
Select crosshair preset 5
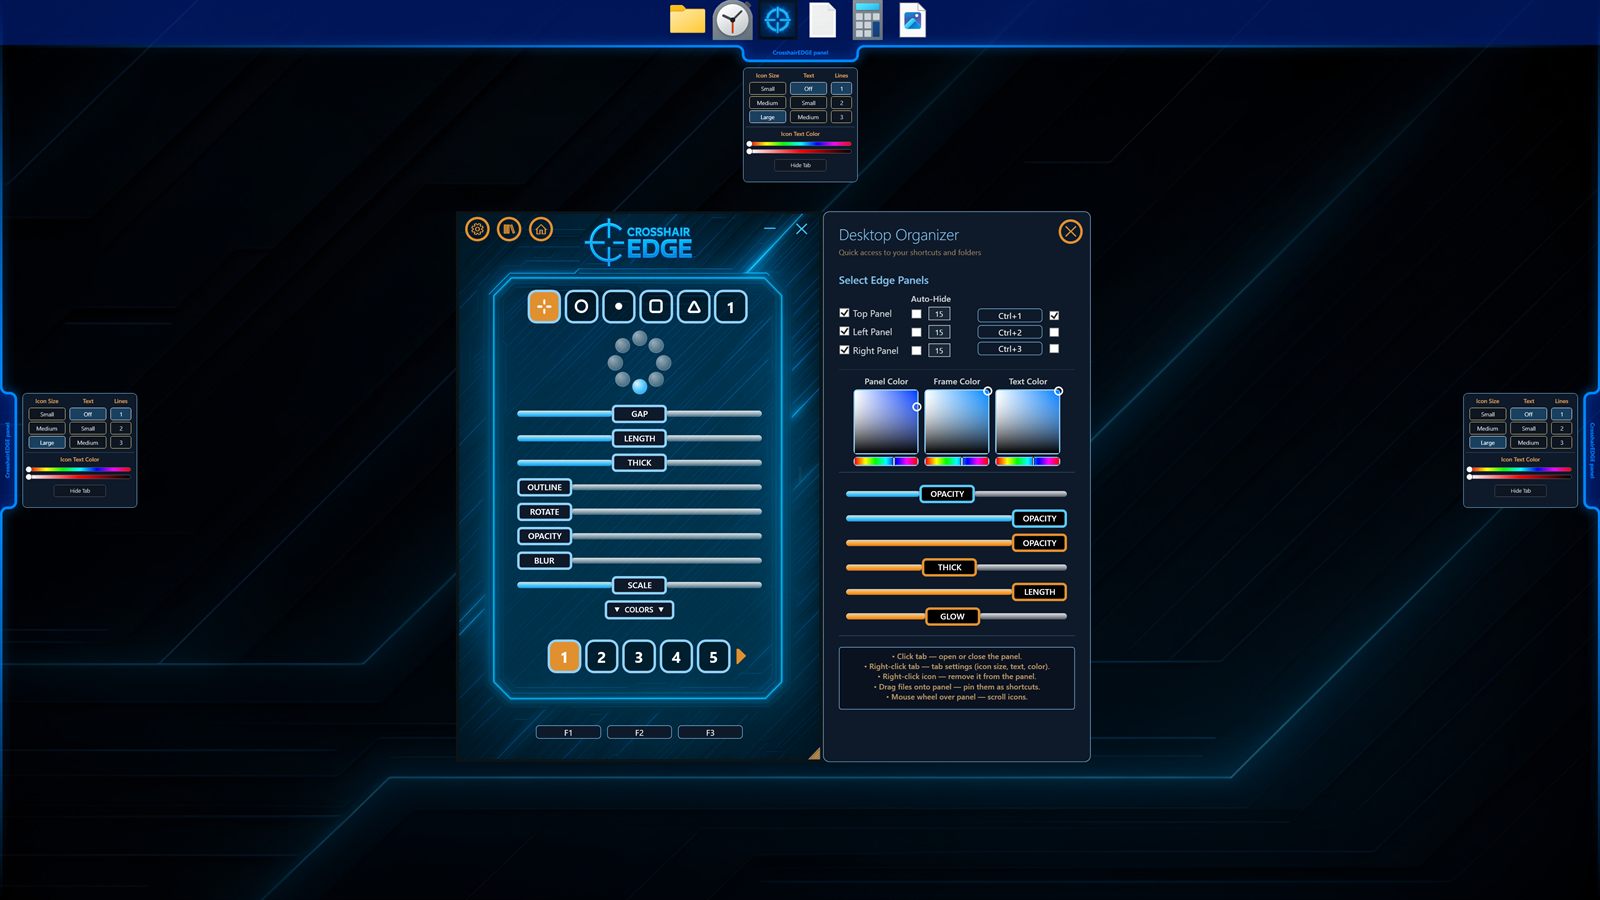[x=713, y=657]
